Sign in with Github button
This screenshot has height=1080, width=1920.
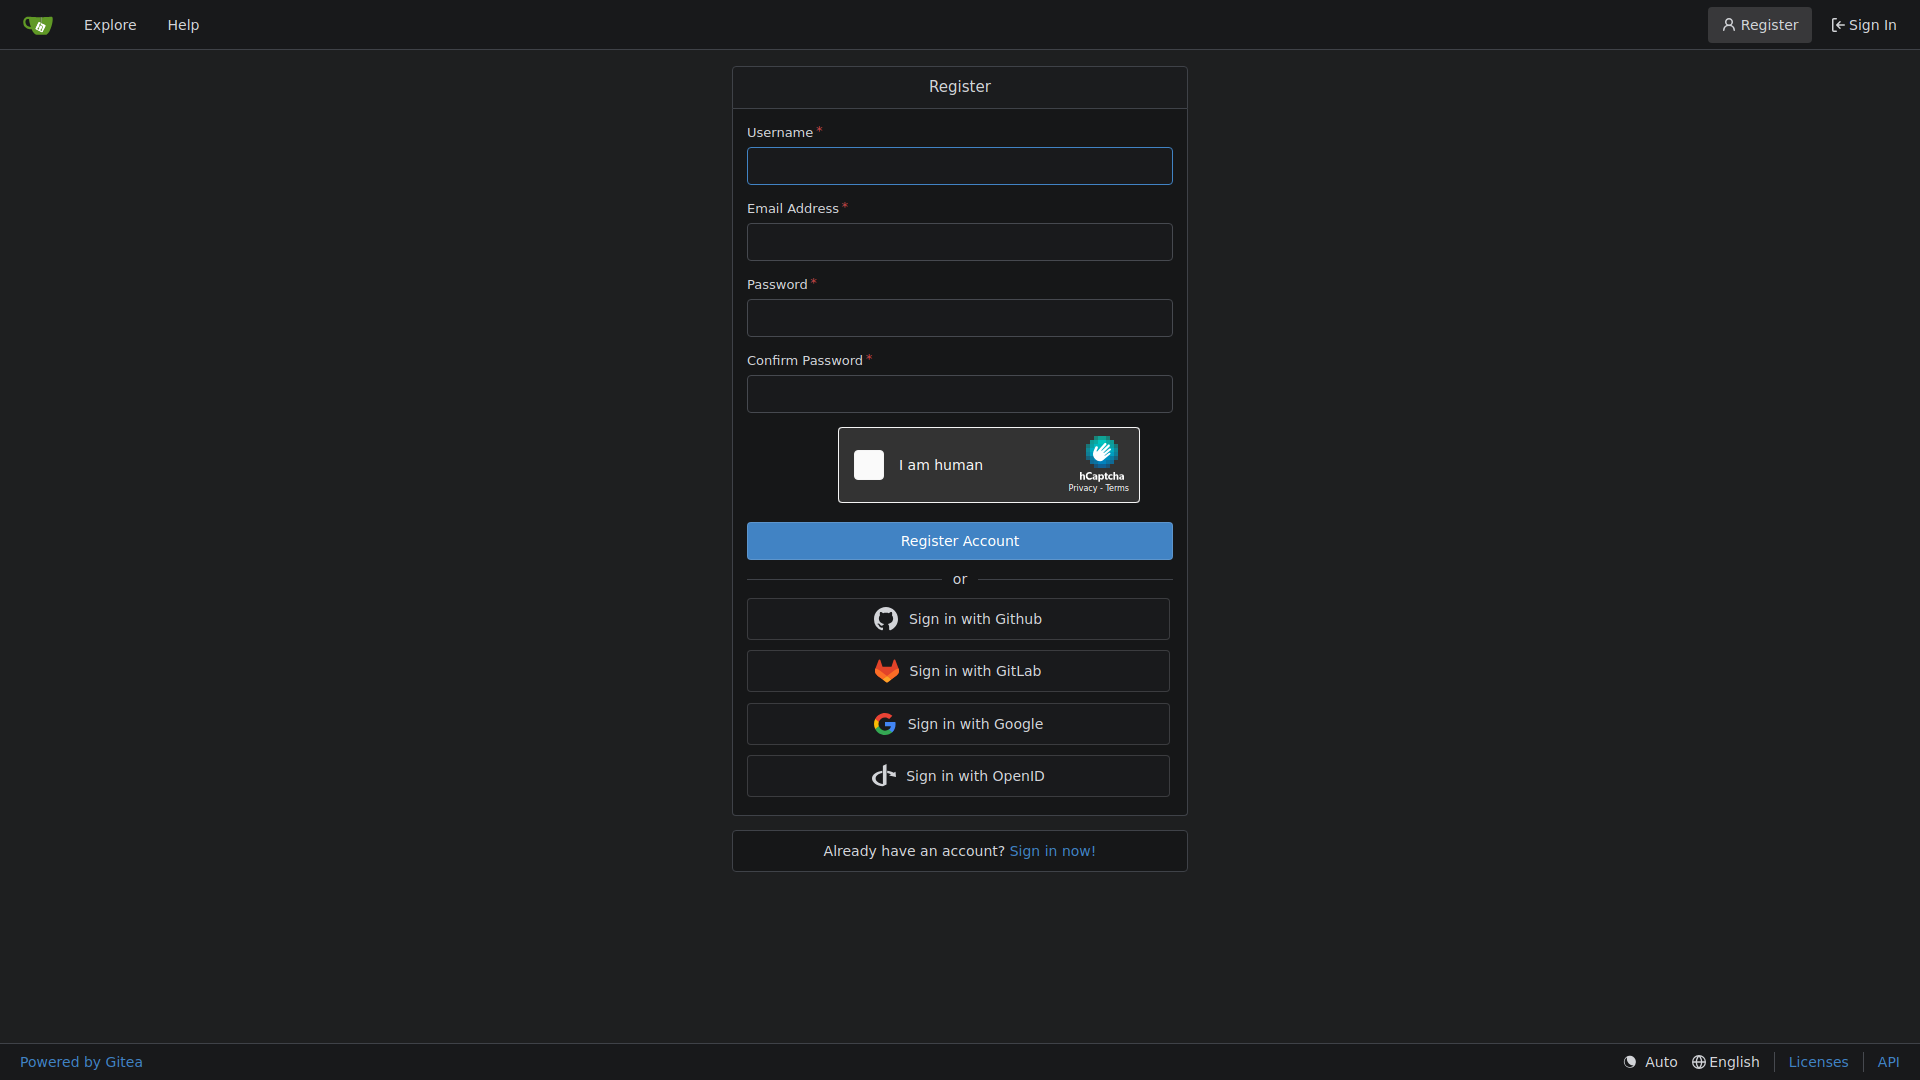tap(958, 619)
